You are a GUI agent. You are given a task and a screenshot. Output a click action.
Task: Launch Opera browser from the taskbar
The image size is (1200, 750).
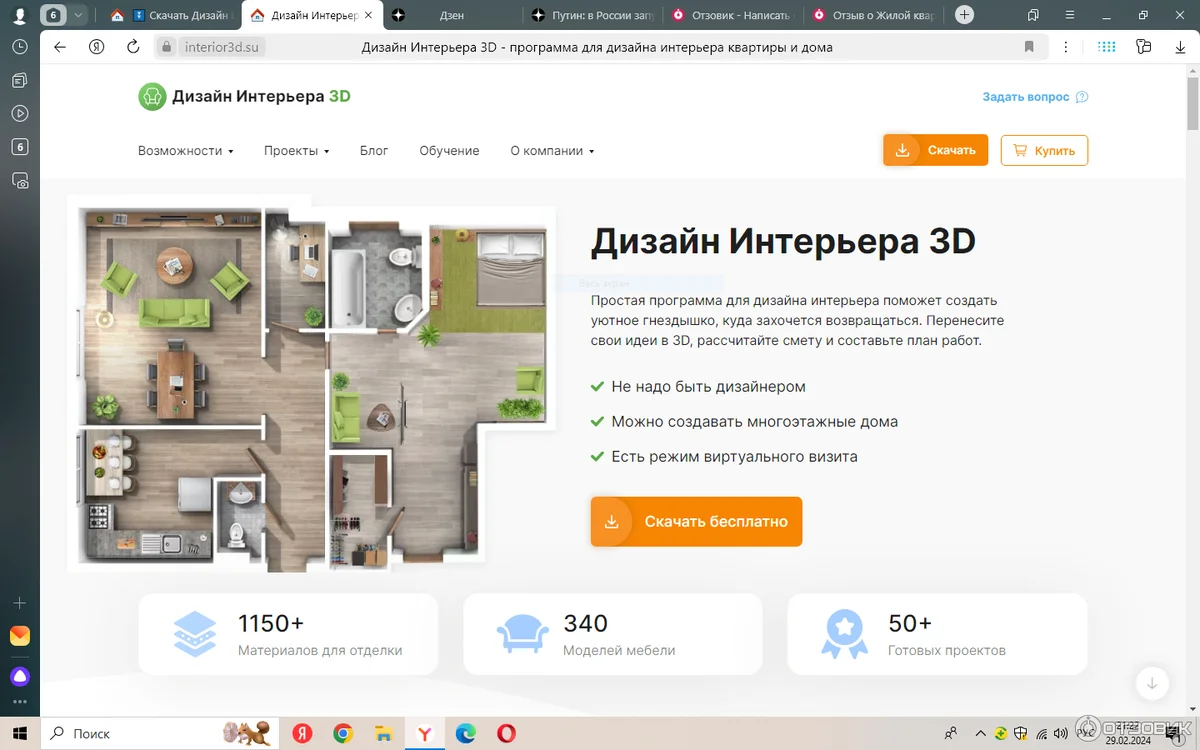[507, 733]
